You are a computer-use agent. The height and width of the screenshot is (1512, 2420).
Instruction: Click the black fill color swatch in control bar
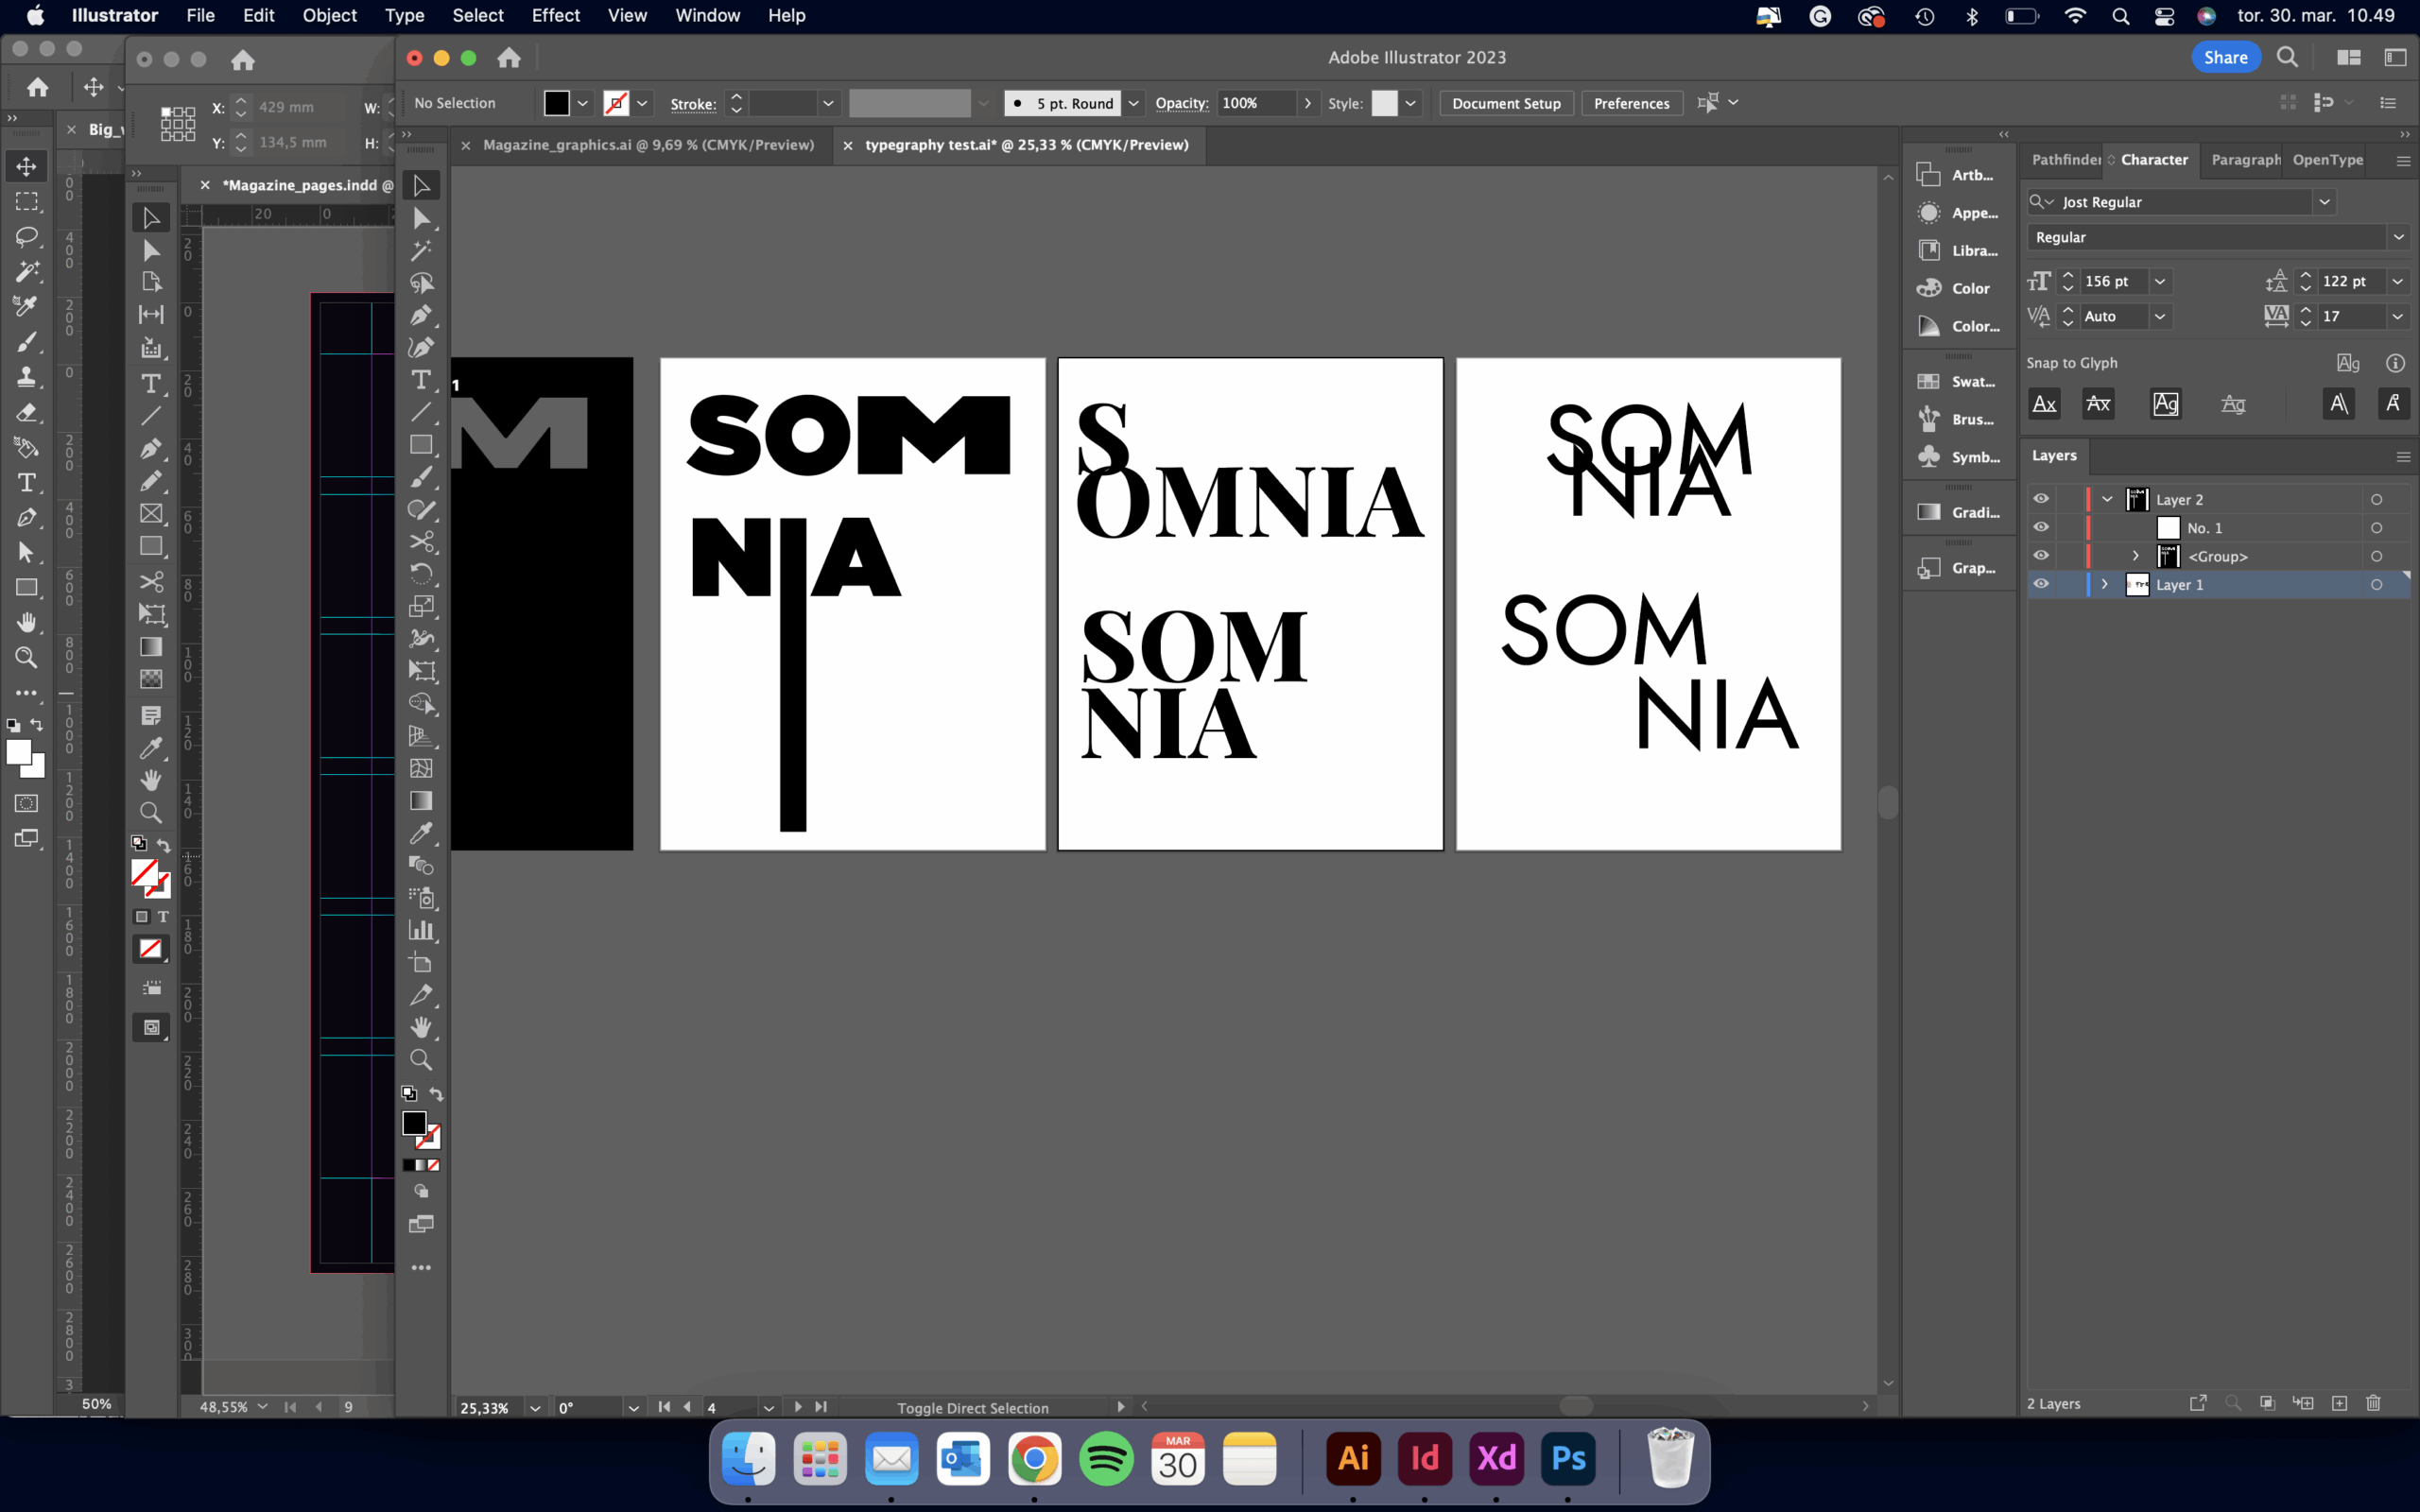coord(557,103)
